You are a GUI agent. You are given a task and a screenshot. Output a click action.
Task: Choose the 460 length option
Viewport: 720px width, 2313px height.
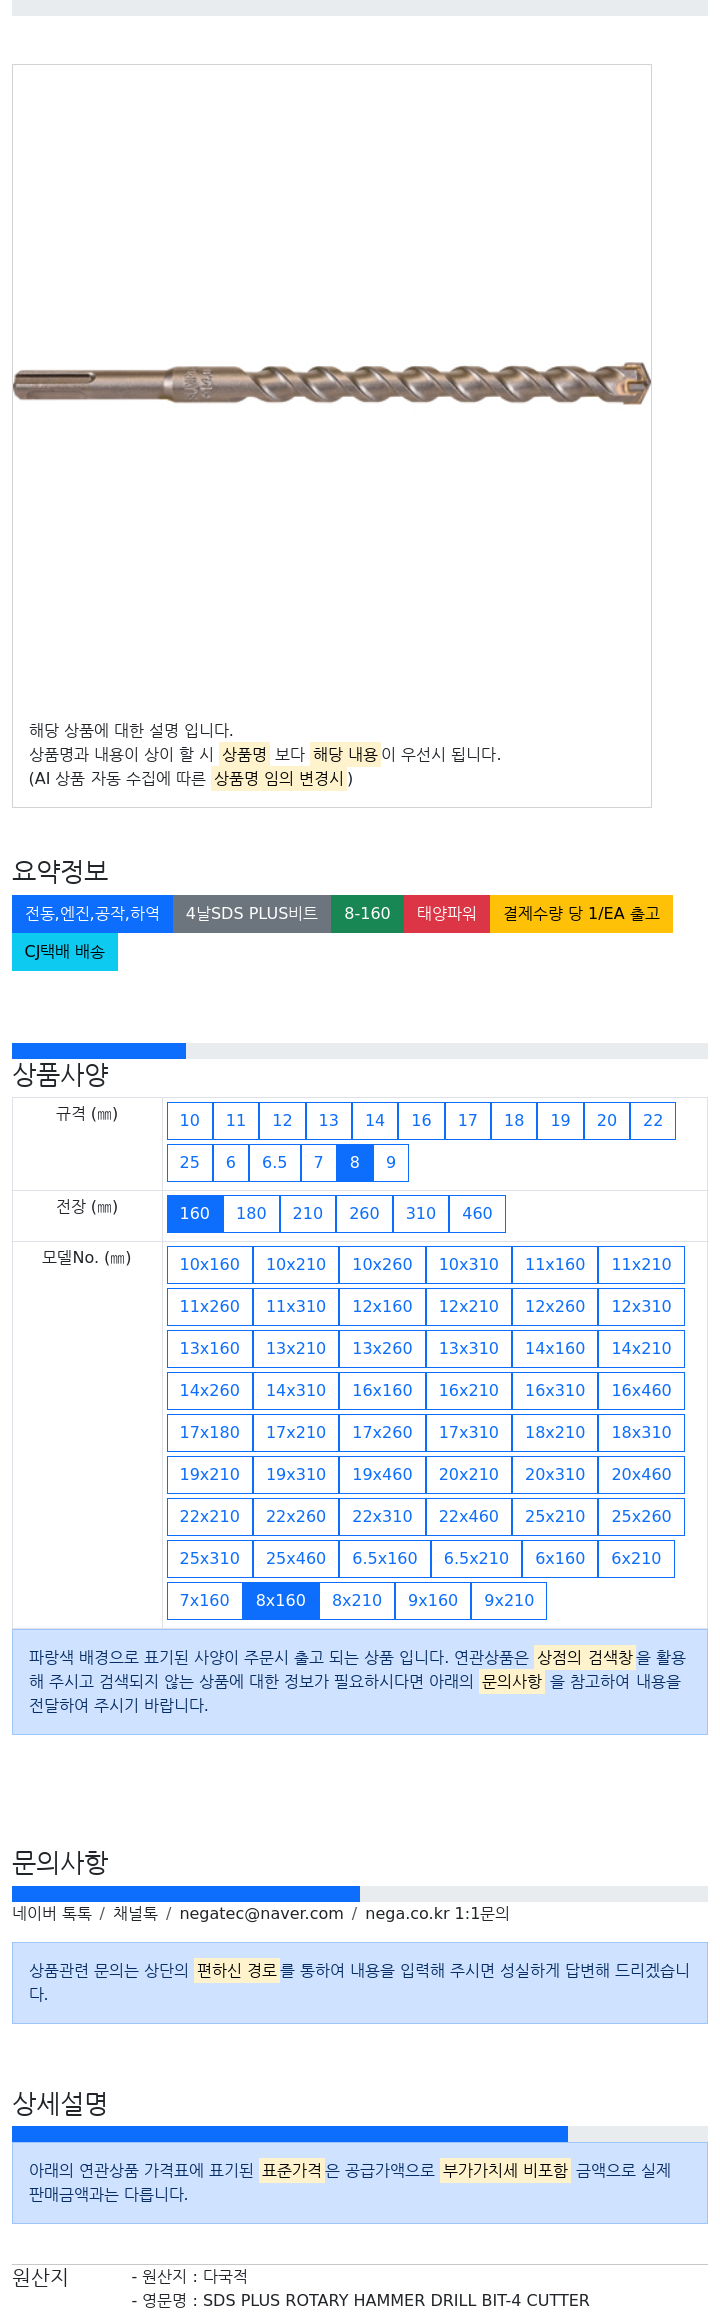(477, 1214)
